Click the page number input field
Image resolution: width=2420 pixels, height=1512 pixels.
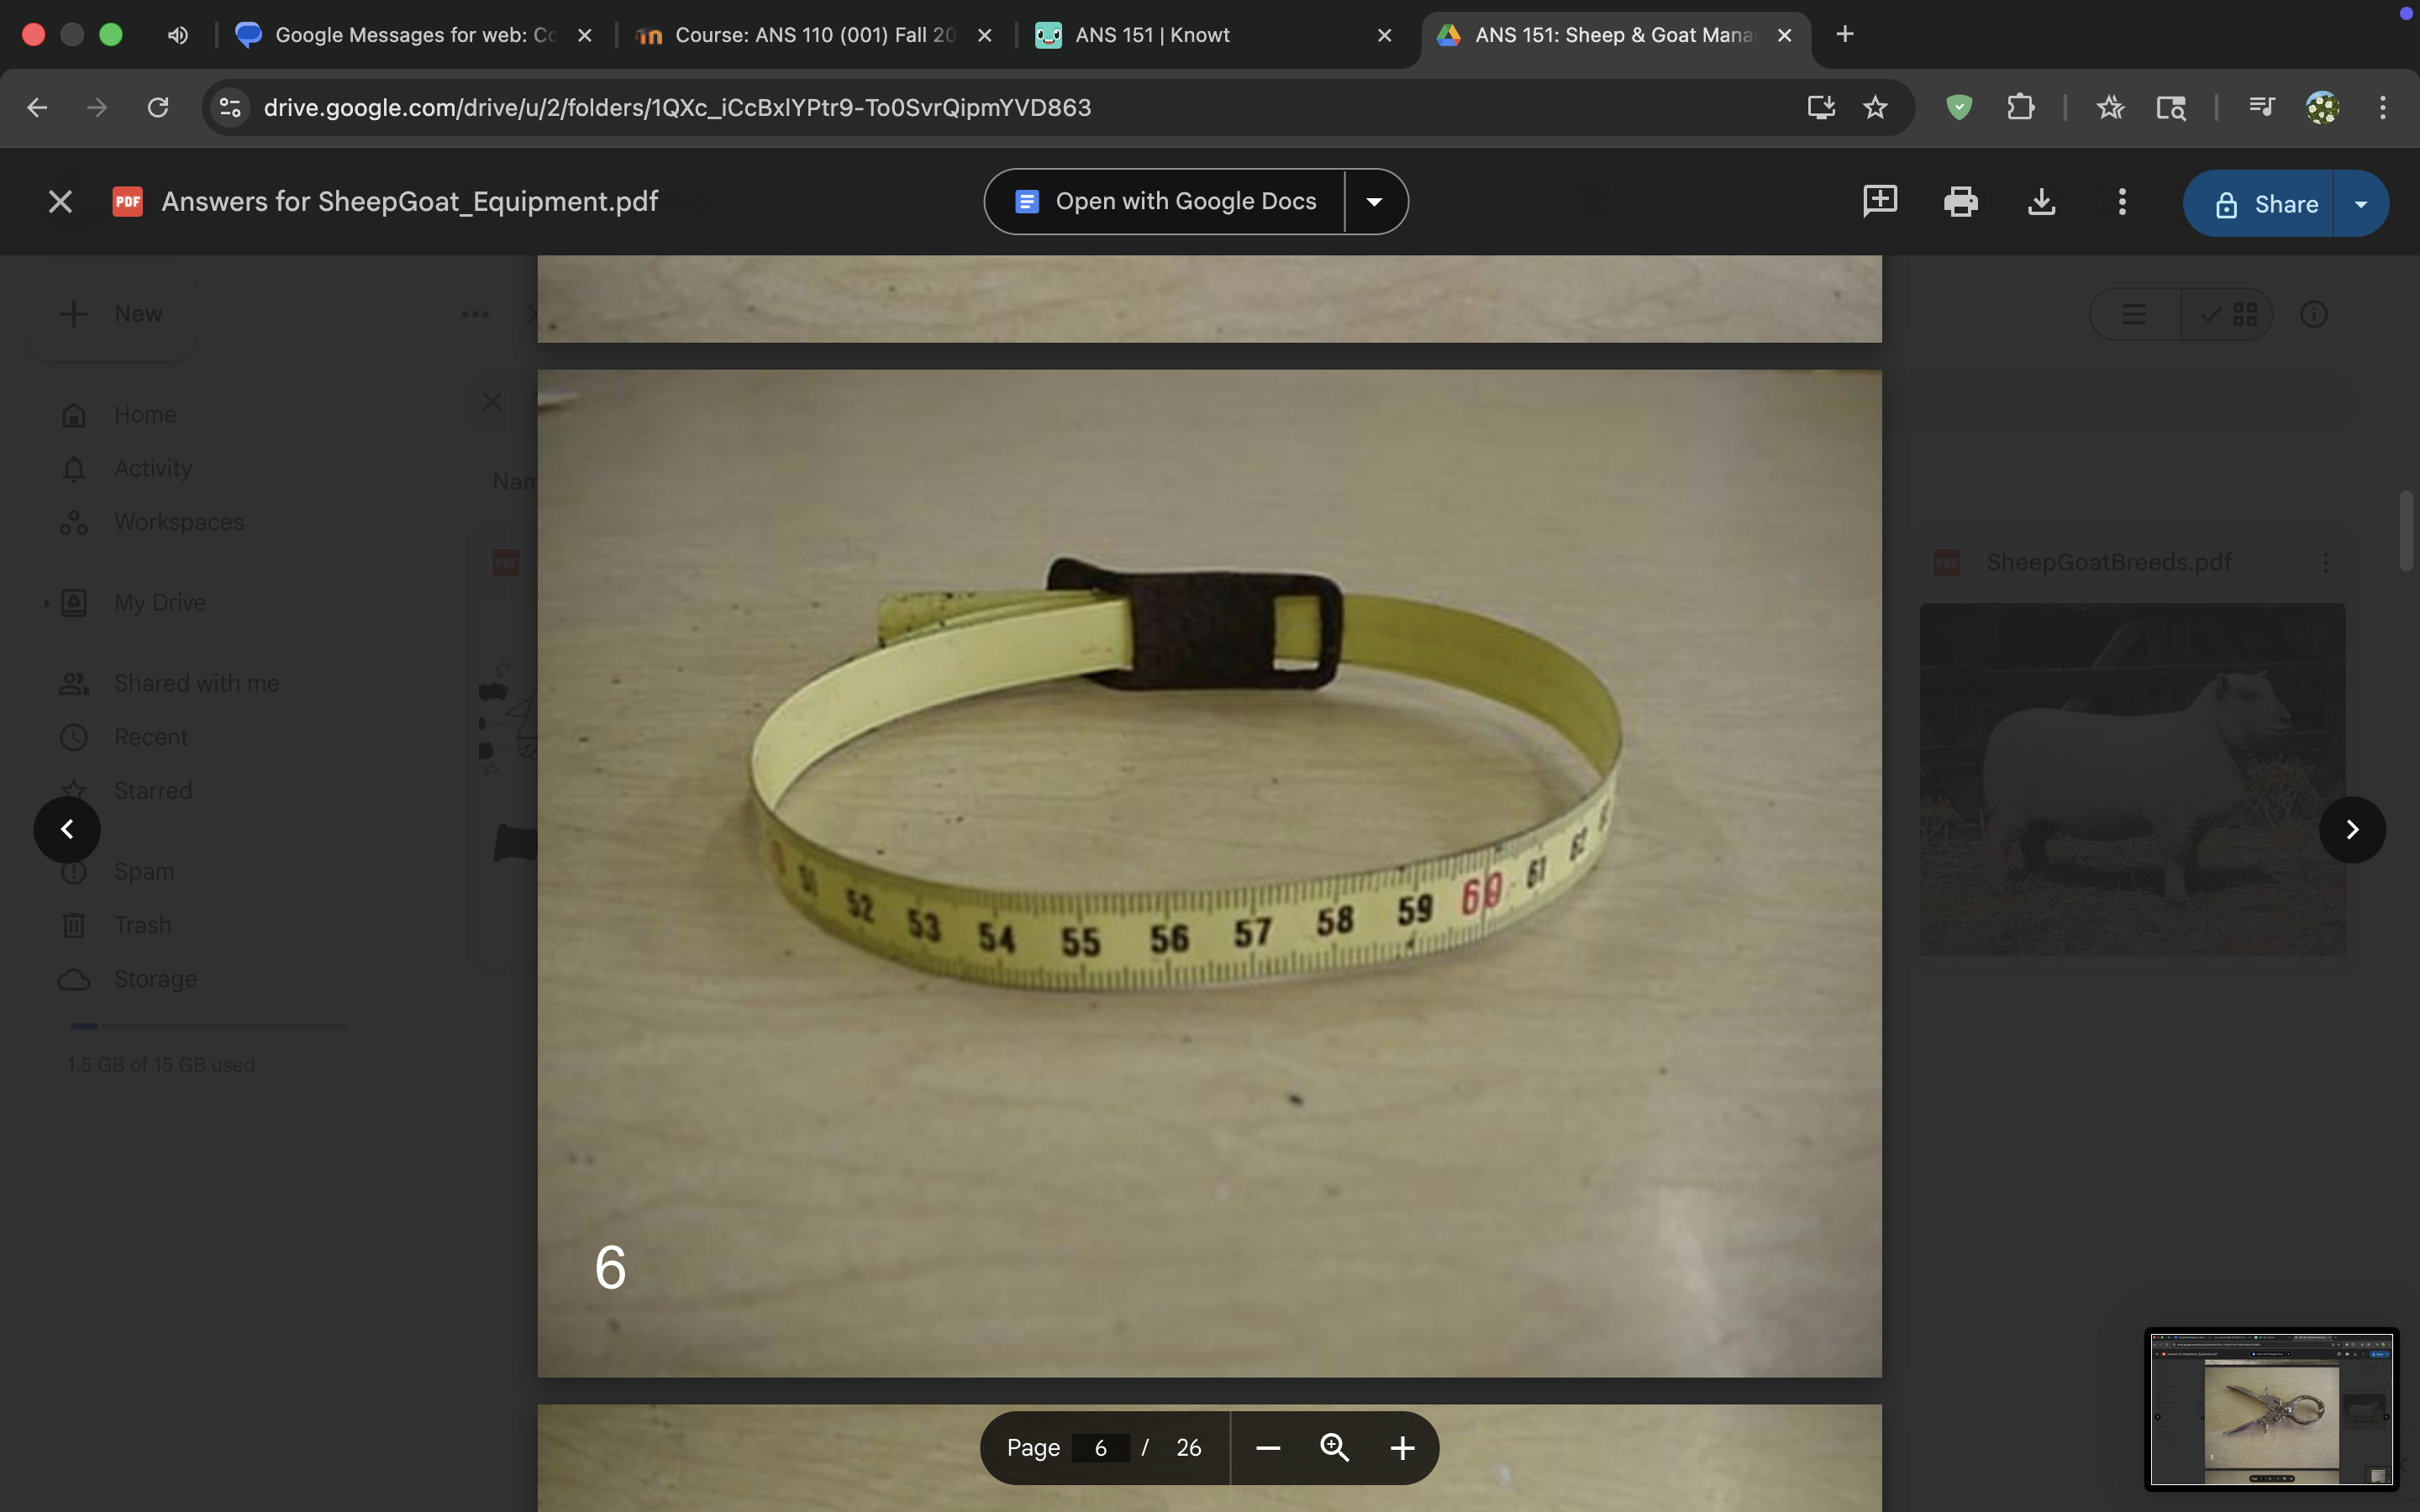click(x=1100, y=1448)
